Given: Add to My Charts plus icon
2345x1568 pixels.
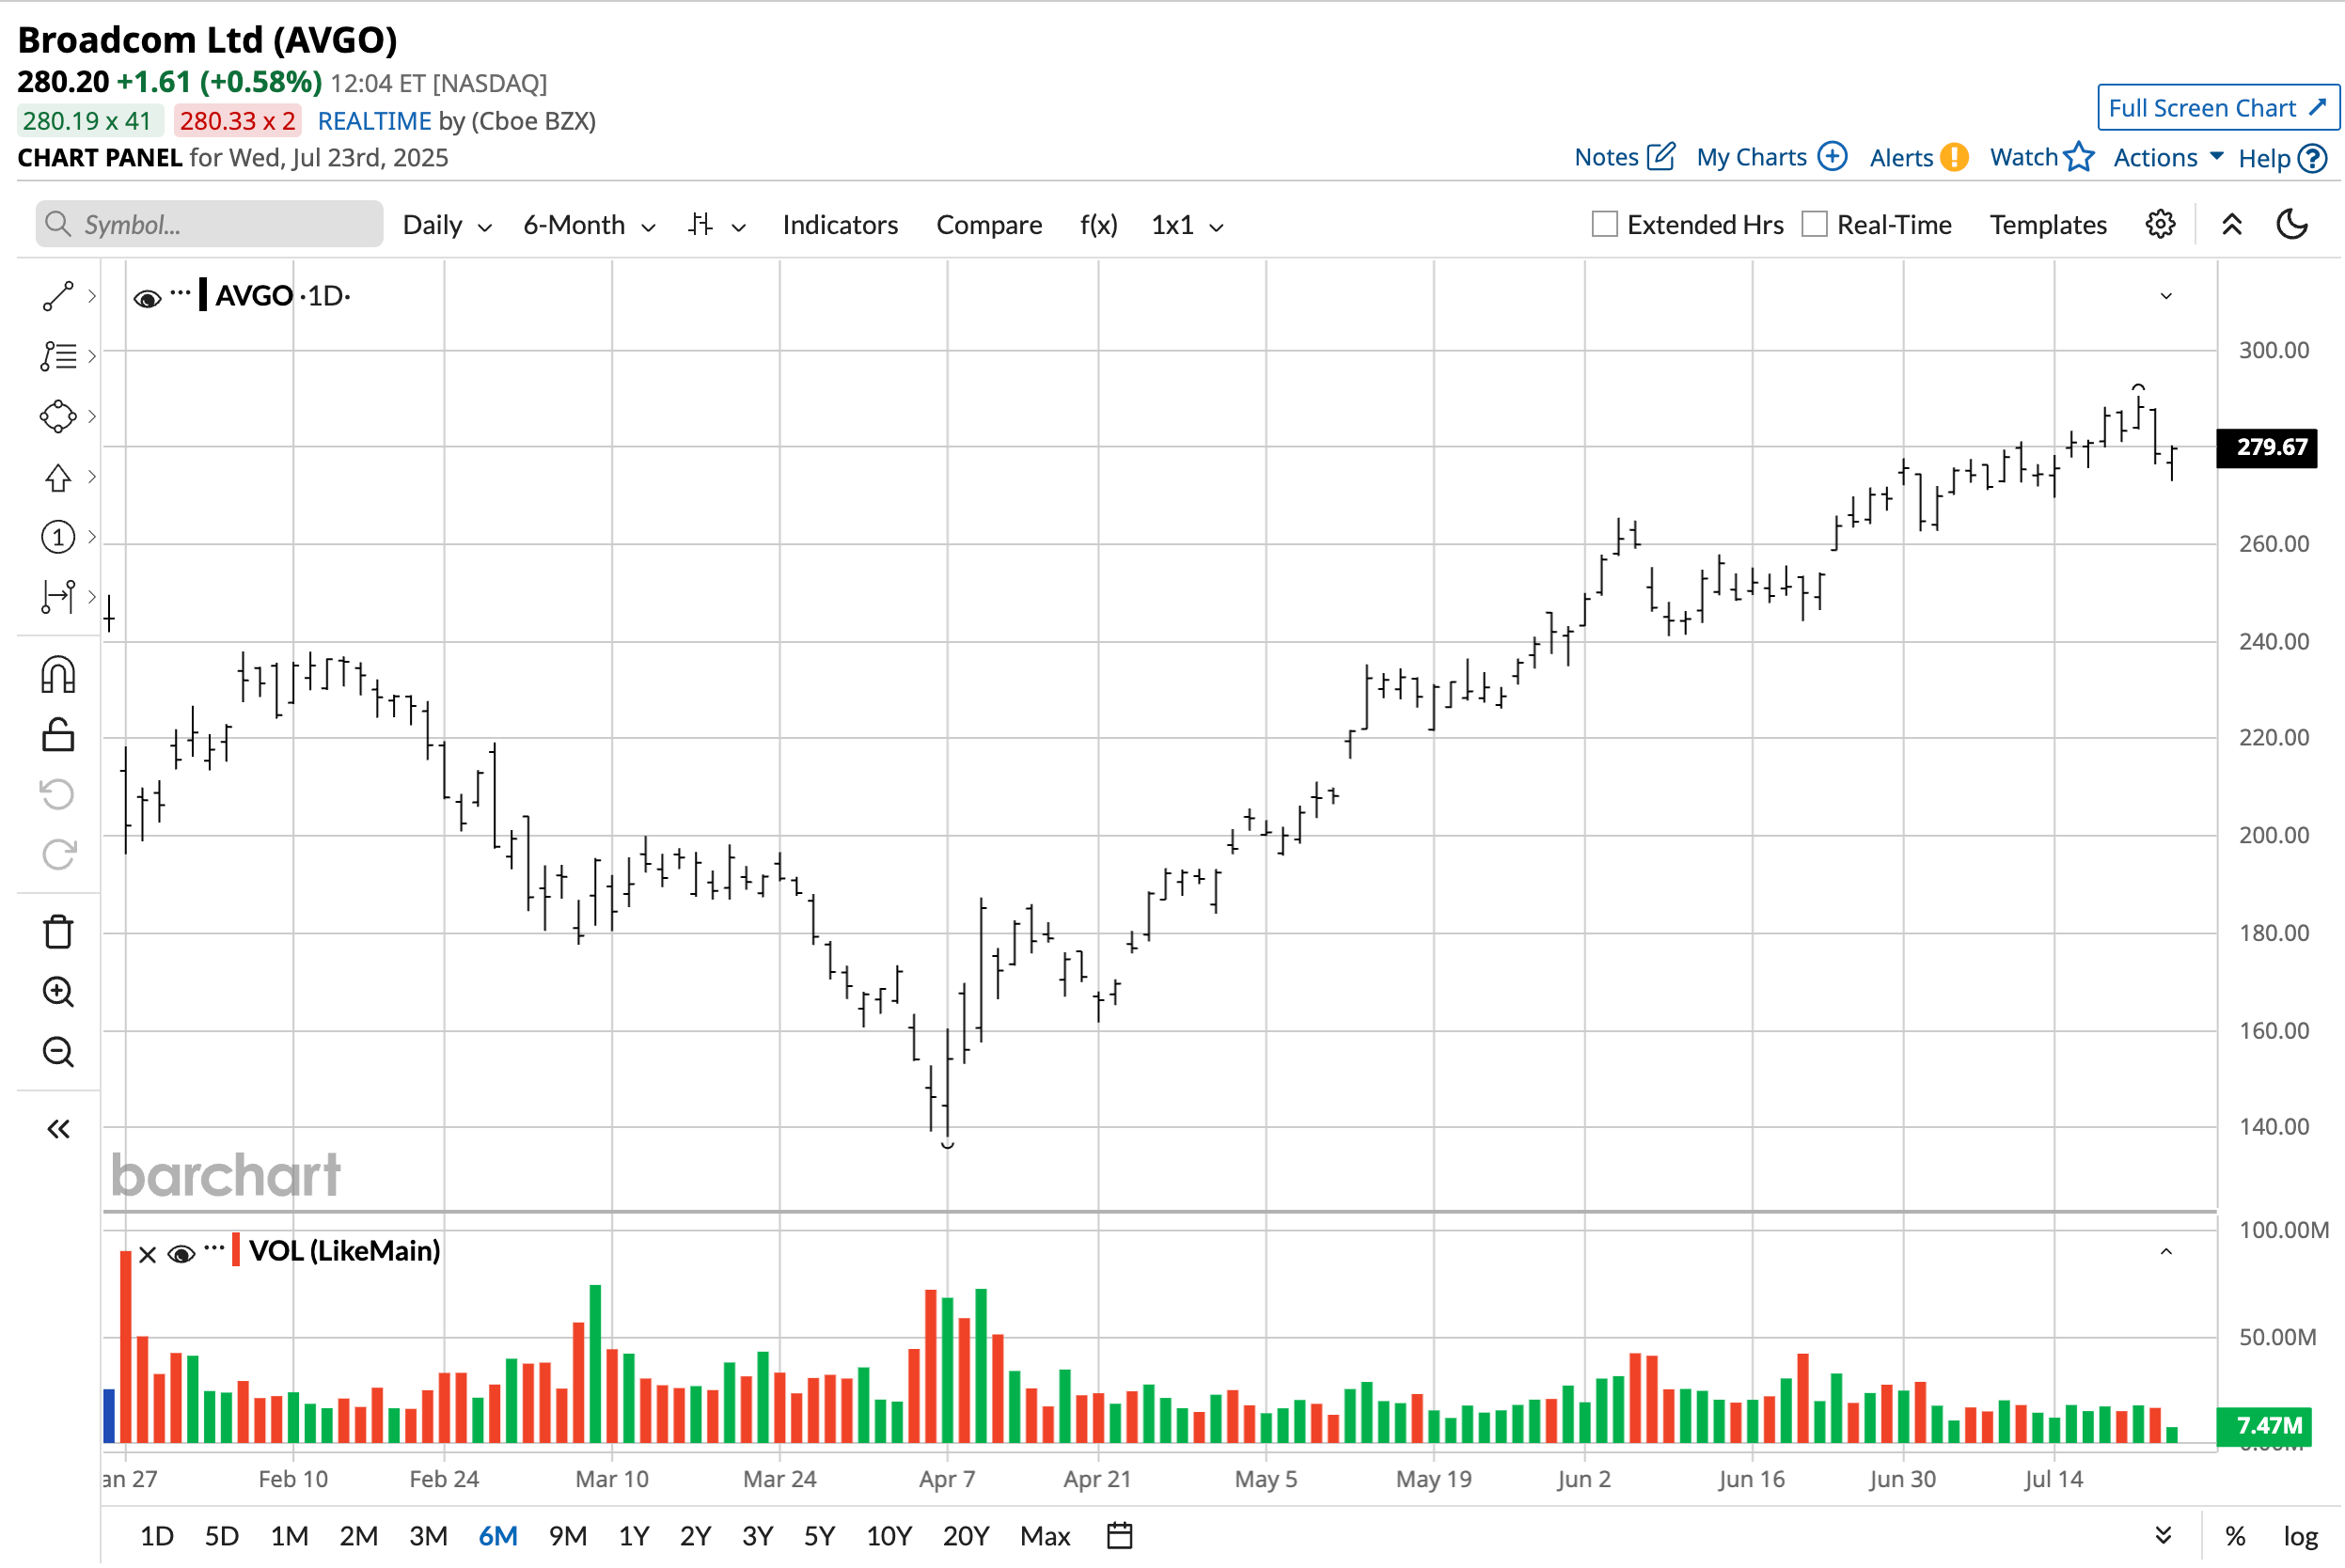Looking at the screenshot, I should click(x=1832, y=157).
